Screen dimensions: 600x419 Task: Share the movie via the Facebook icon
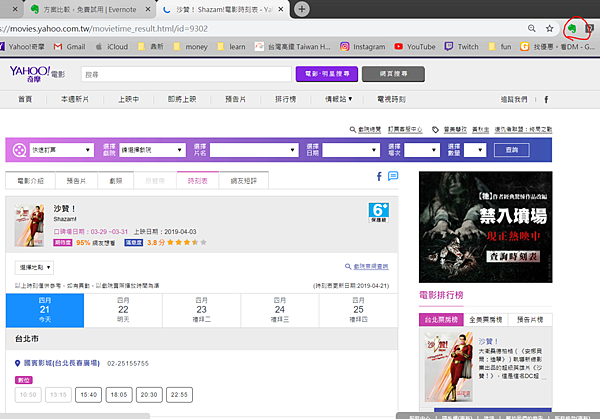pos(379,176)
